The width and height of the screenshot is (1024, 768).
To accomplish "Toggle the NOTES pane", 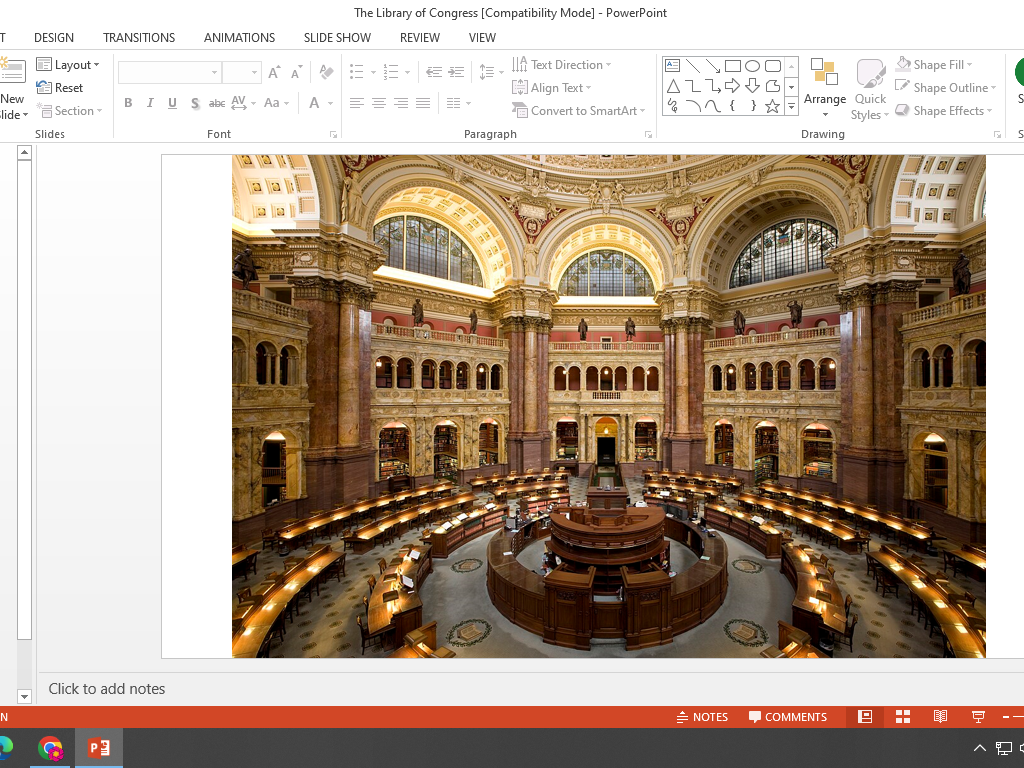I will click(x=702, y=717).
